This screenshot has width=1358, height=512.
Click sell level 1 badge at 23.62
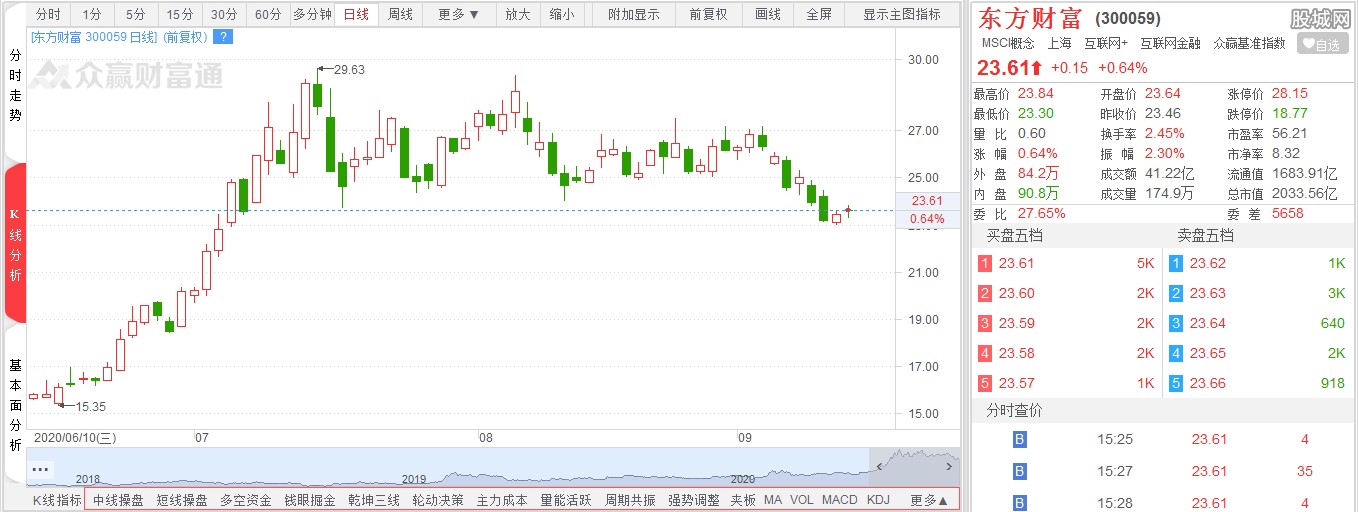coord(1177,264)
